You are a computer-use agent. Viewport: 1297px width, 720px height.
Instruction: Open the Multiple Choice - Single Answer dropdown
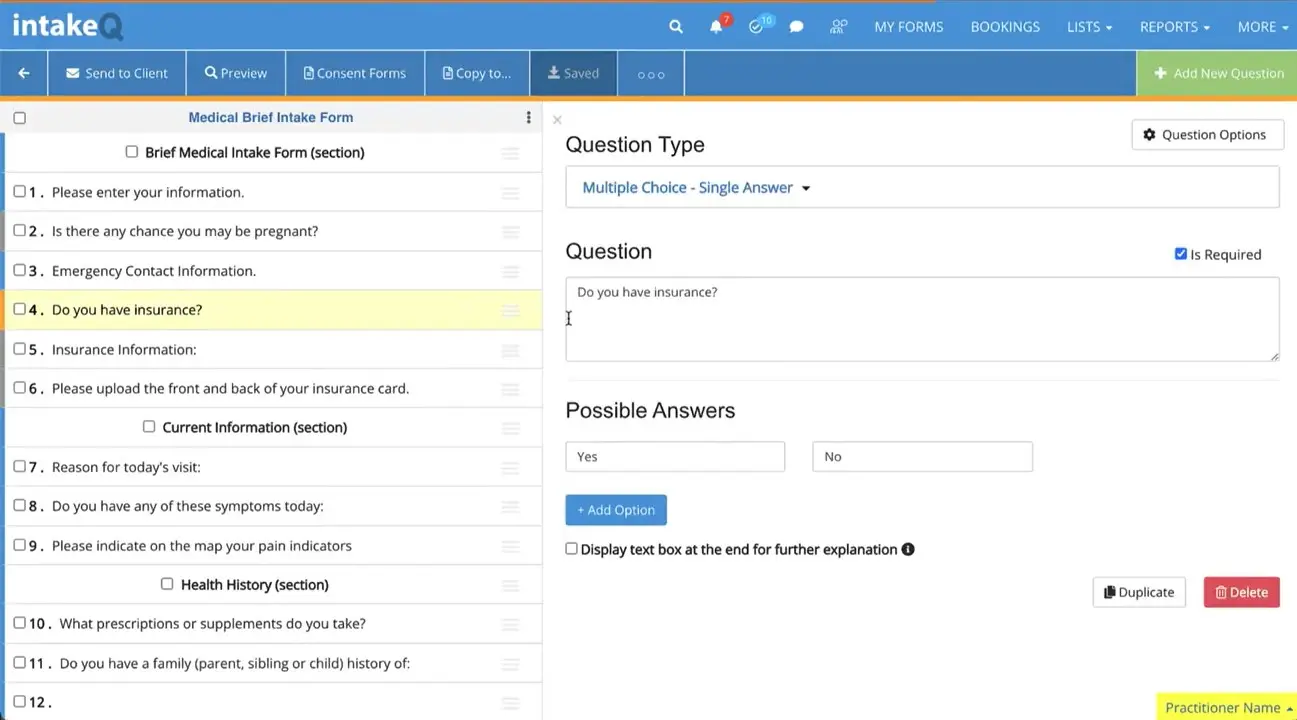point(692,186)
